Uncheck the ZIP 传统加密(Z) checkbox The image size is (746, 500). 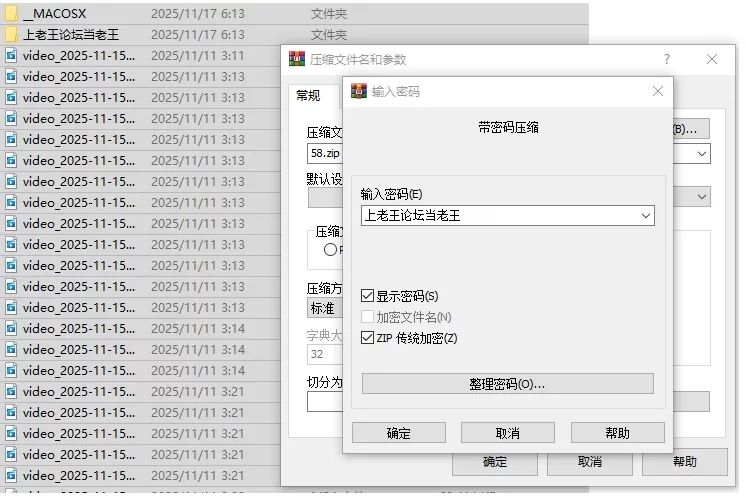(x=367, y=338)
